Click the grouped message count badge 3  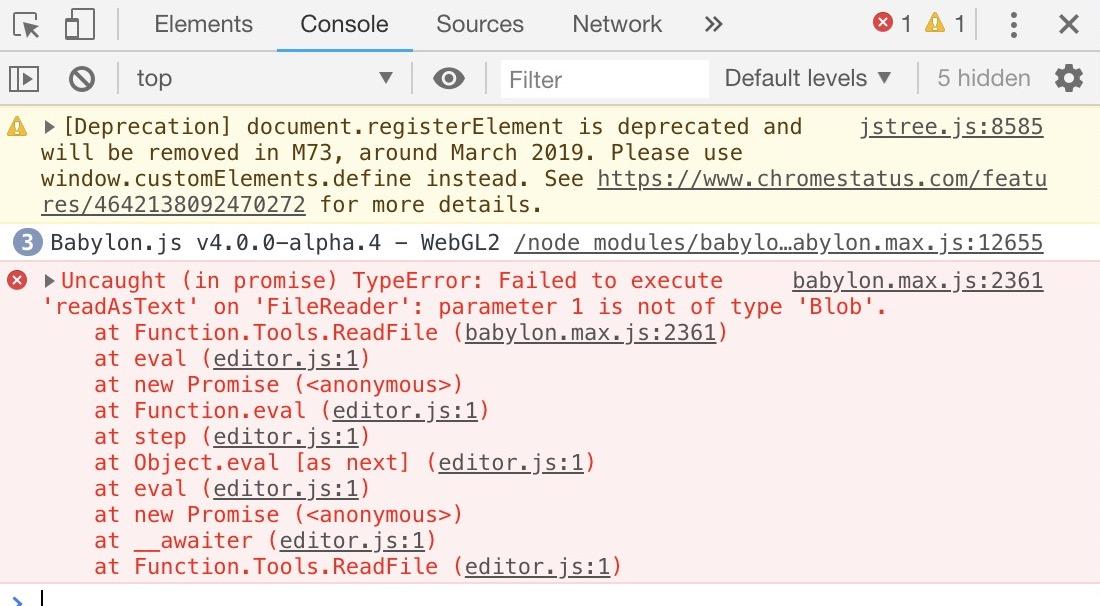27,243
